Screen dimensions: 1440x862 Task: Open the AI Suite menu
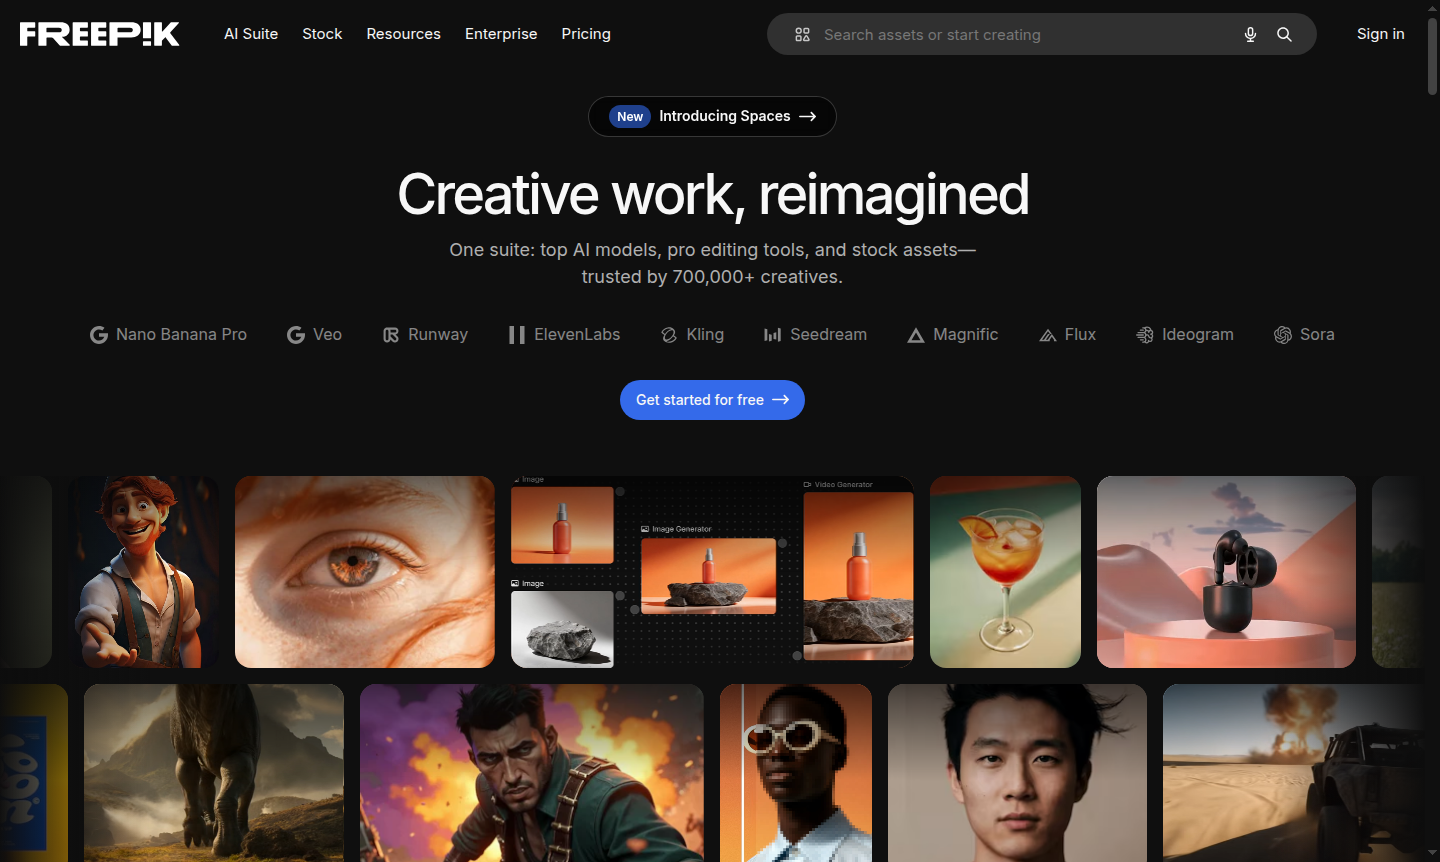tap(251, 34)
